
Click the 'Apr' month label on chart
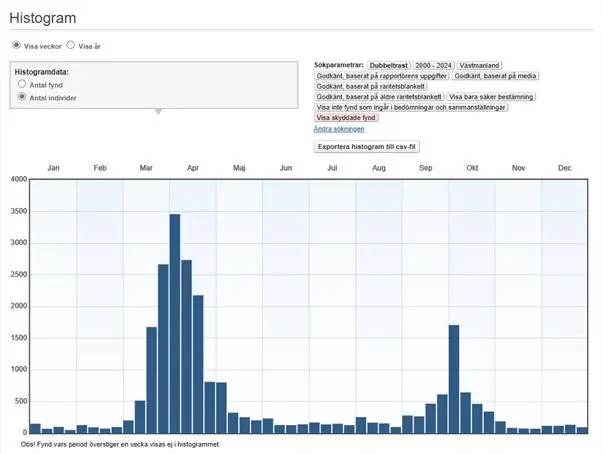(193, 168)
